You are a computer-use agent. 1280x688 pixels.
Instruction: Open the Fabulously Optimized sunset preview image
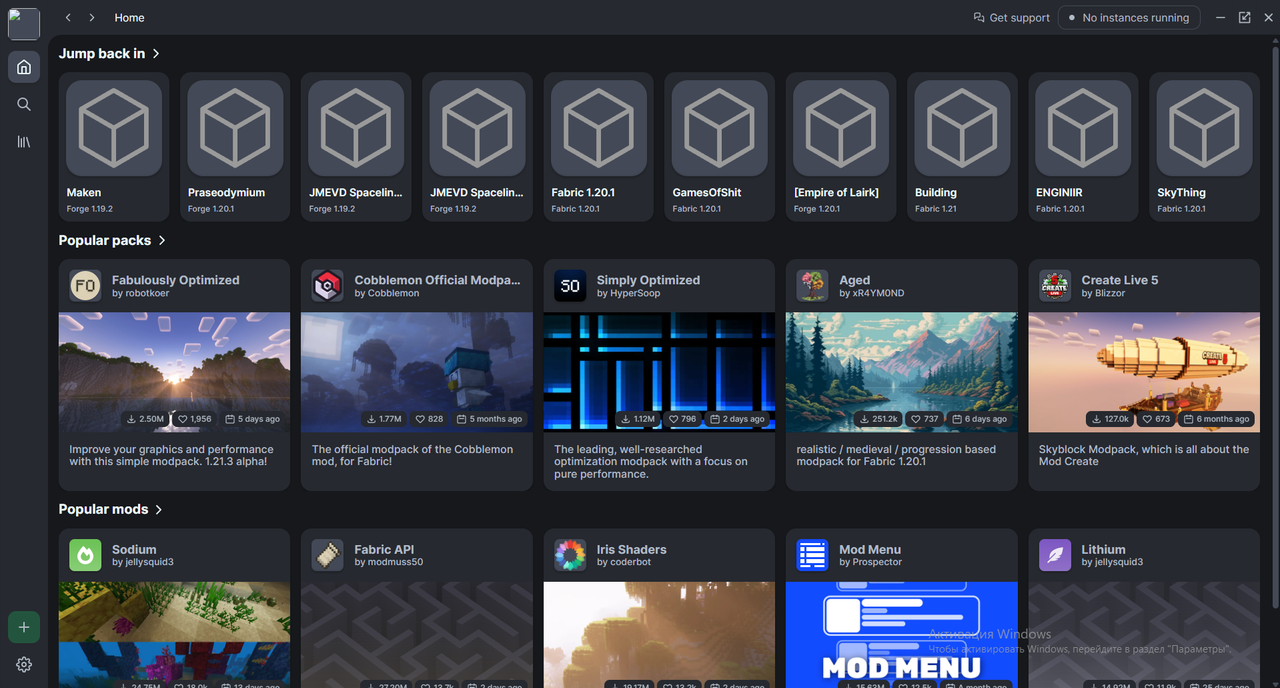click(x=174, y=372)
